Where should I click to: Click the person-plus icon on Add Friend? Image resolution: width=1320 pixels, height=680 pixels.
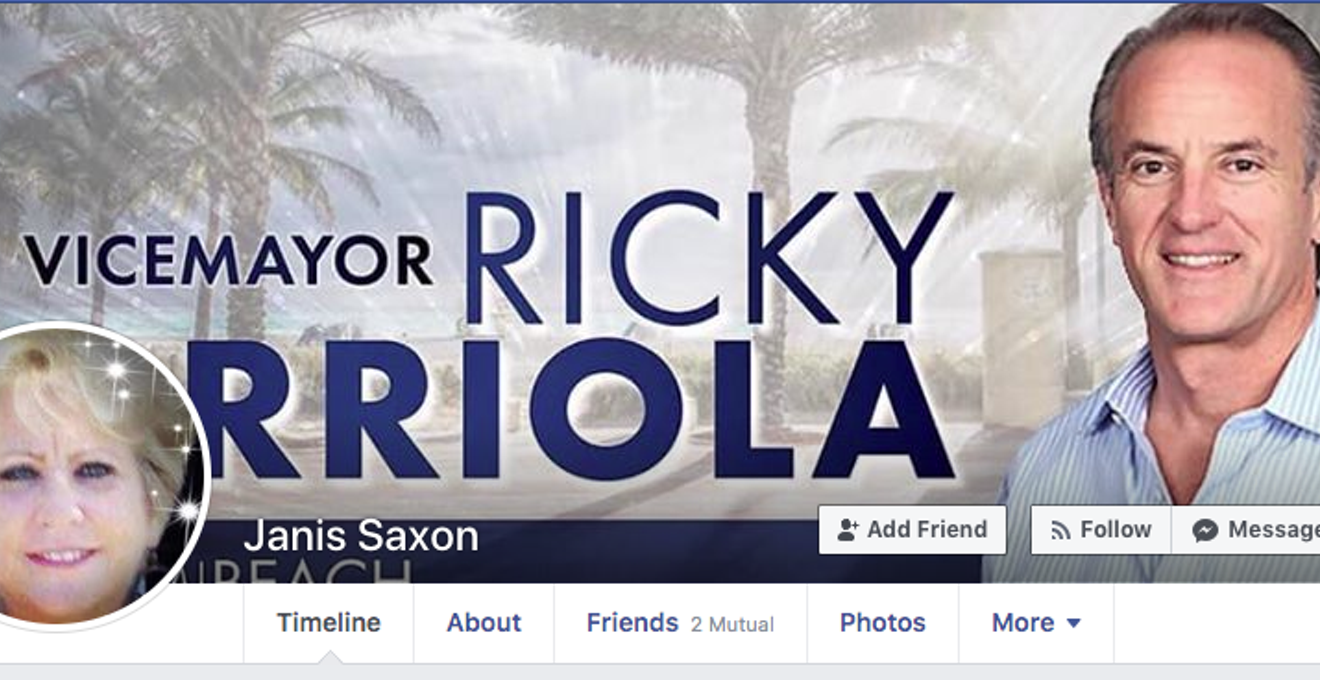[x=848, y=530]
